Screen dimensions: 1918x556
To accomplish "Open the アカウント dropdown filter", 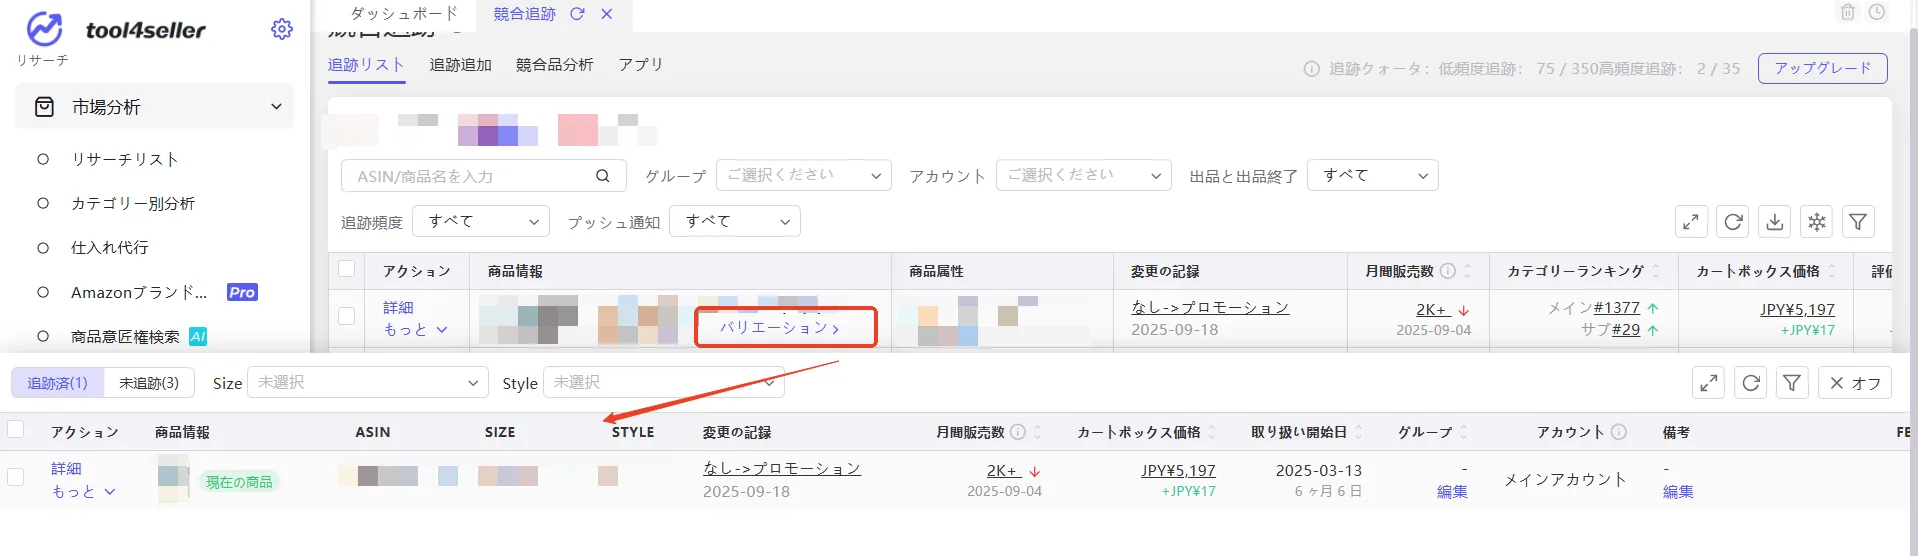I will (1084, 175).
